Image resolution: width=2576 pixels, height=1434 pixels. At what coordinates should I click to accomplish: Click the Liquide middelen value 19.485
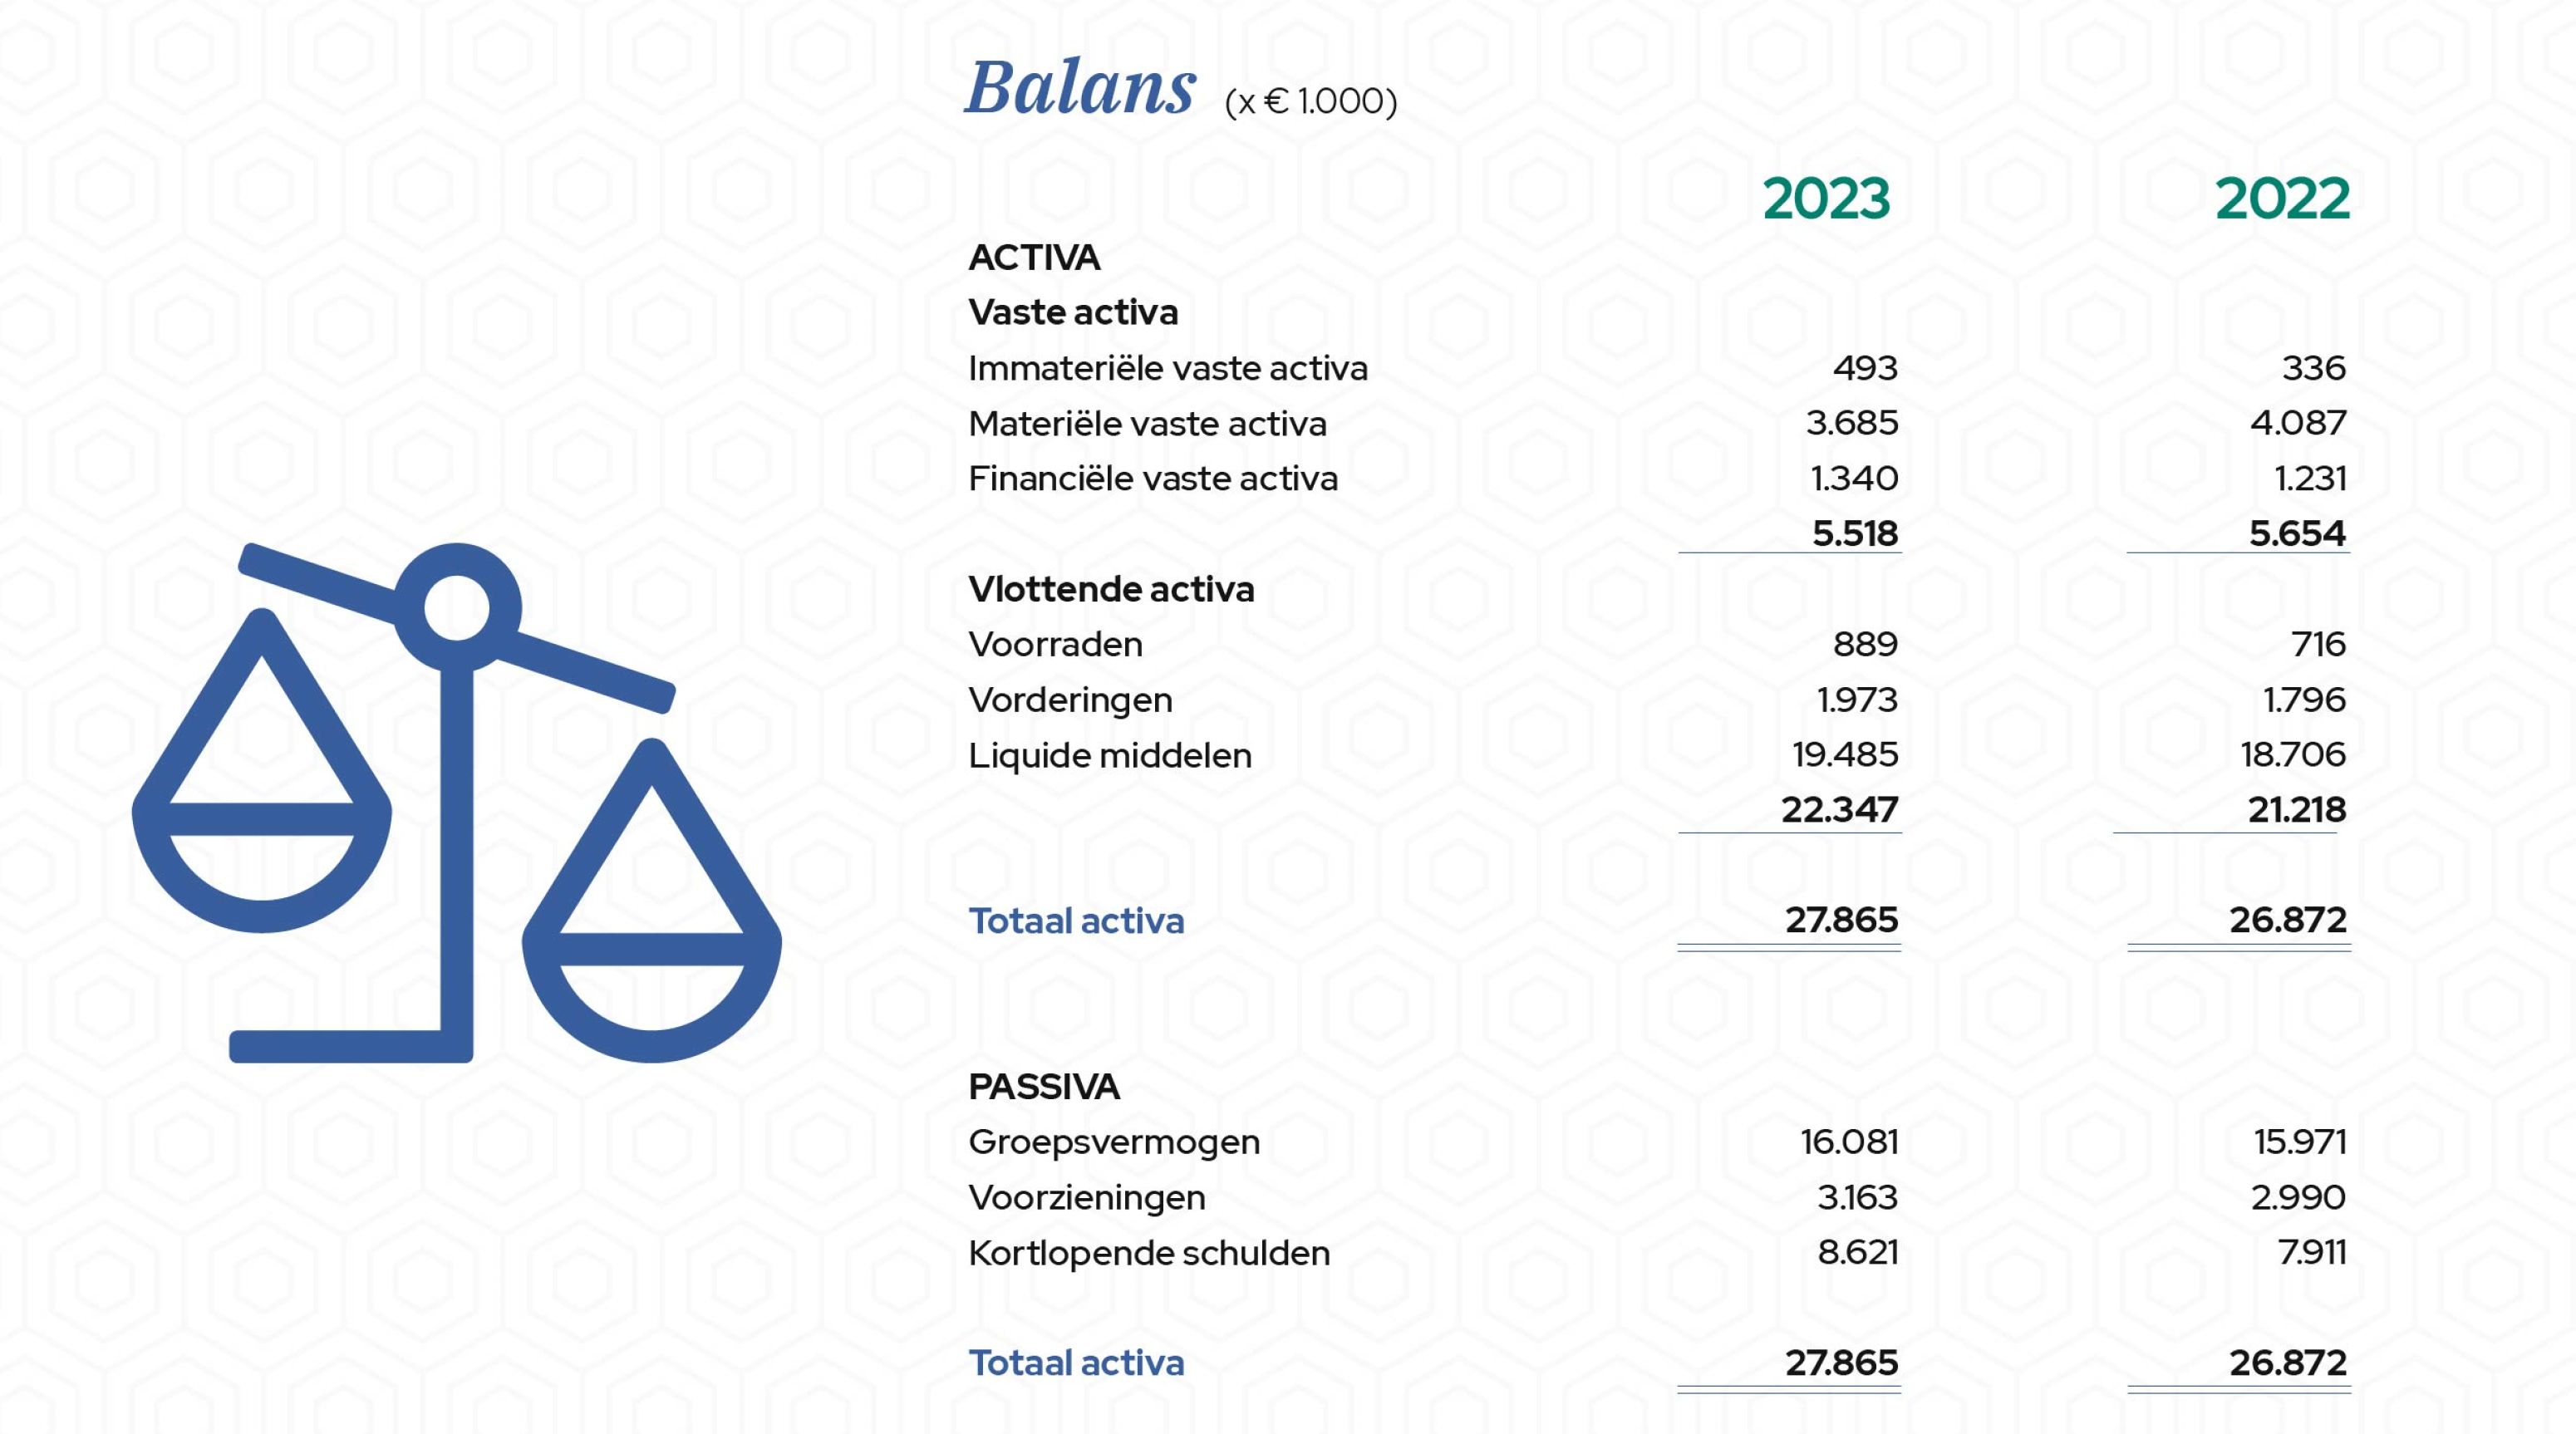1844,755
